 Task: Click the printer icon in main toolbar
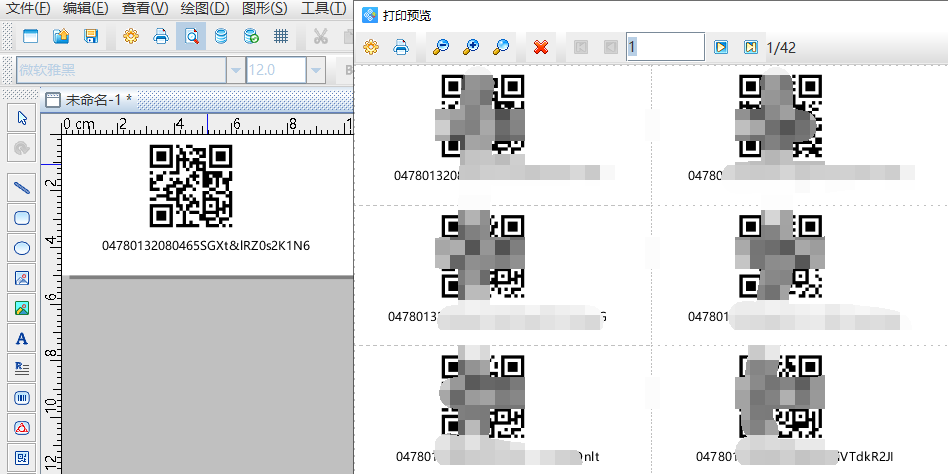click(x=161, y=36)
